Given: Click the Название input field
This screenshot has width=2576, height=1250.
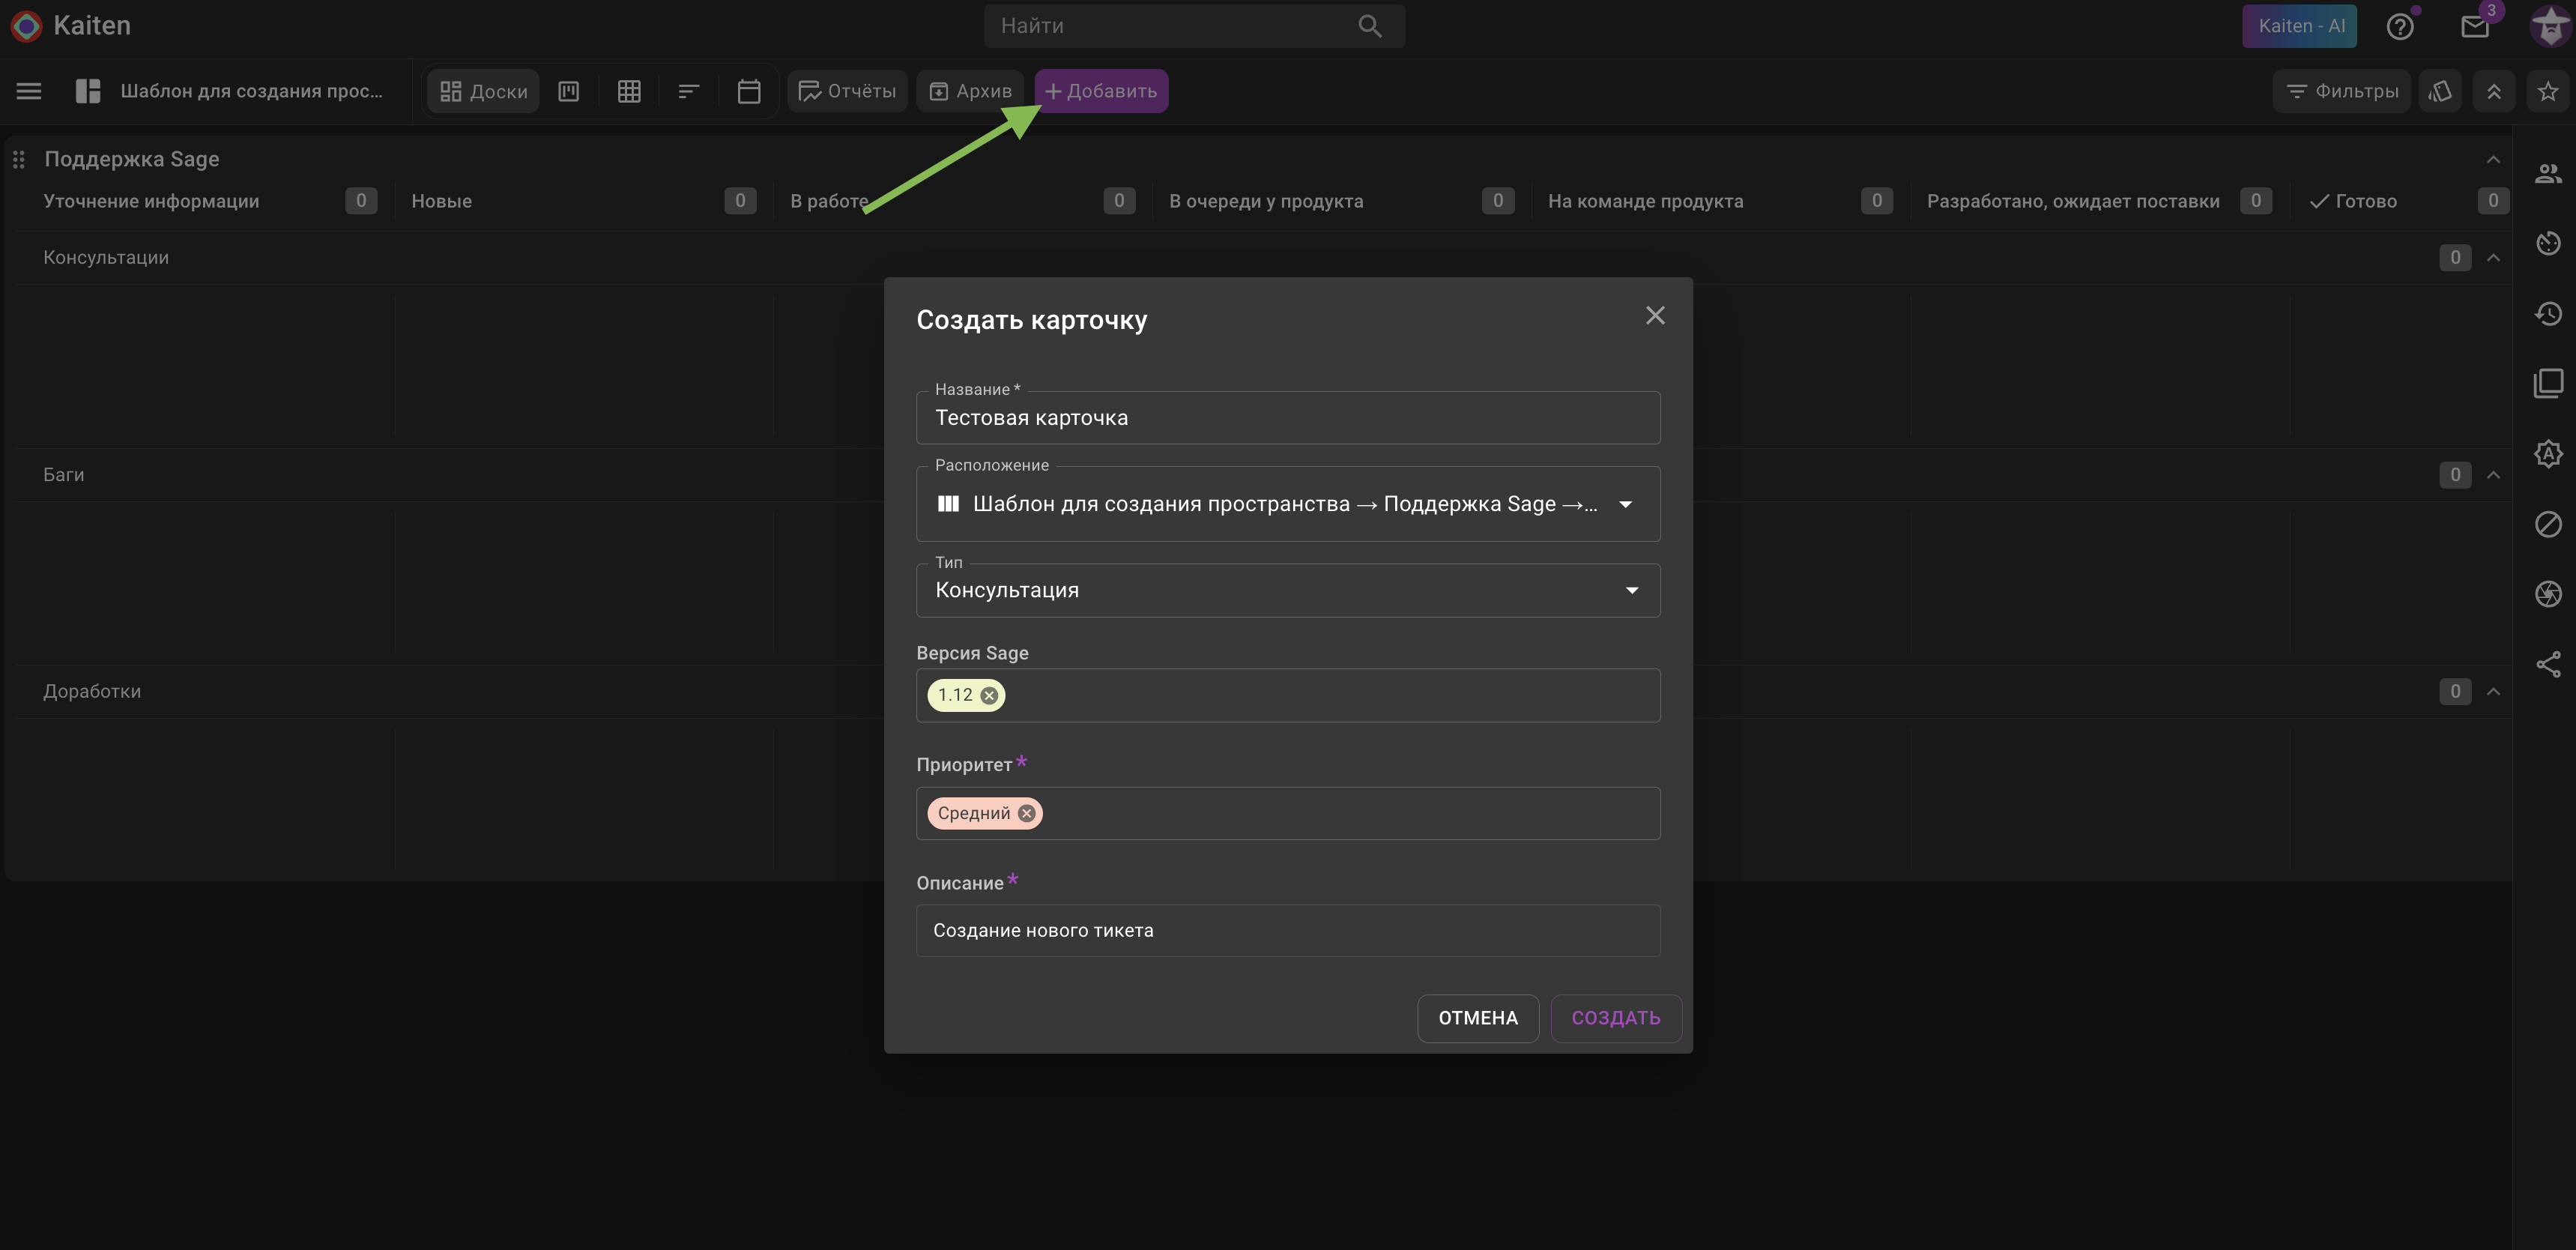Looking at the screenshot, I should click(x=1288, y=417).
